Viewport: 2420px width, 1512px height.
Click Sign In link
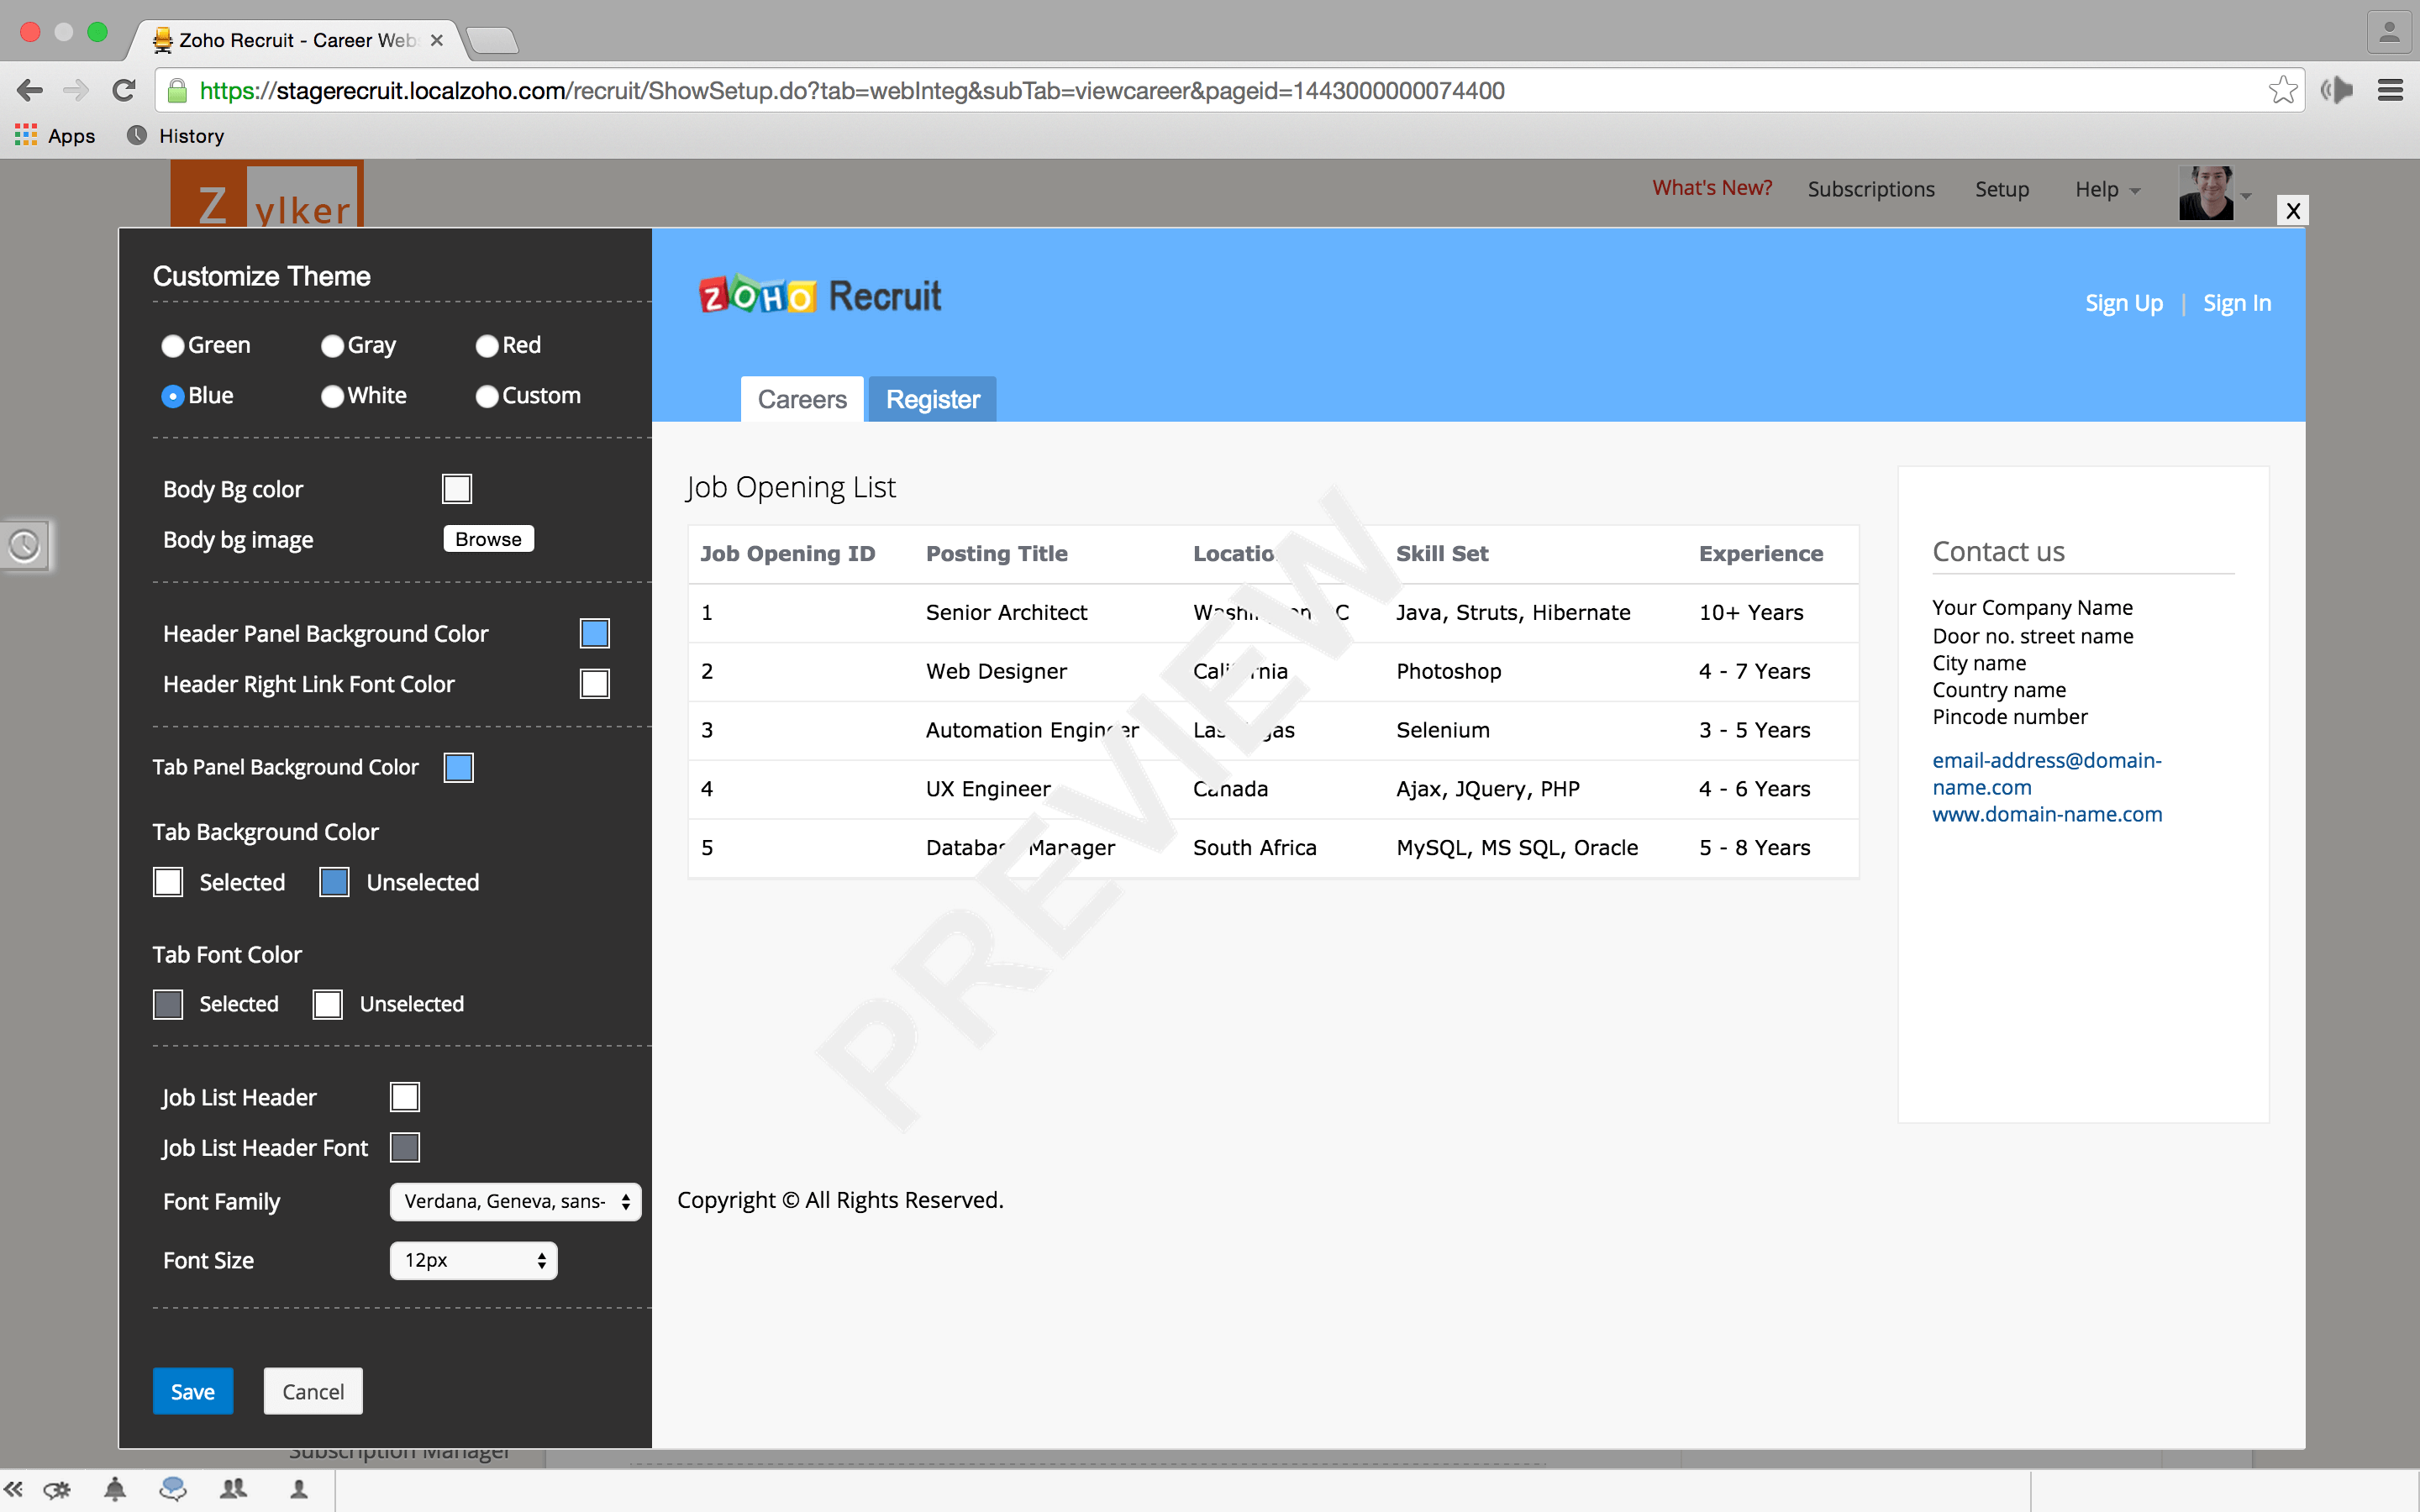2236,303
